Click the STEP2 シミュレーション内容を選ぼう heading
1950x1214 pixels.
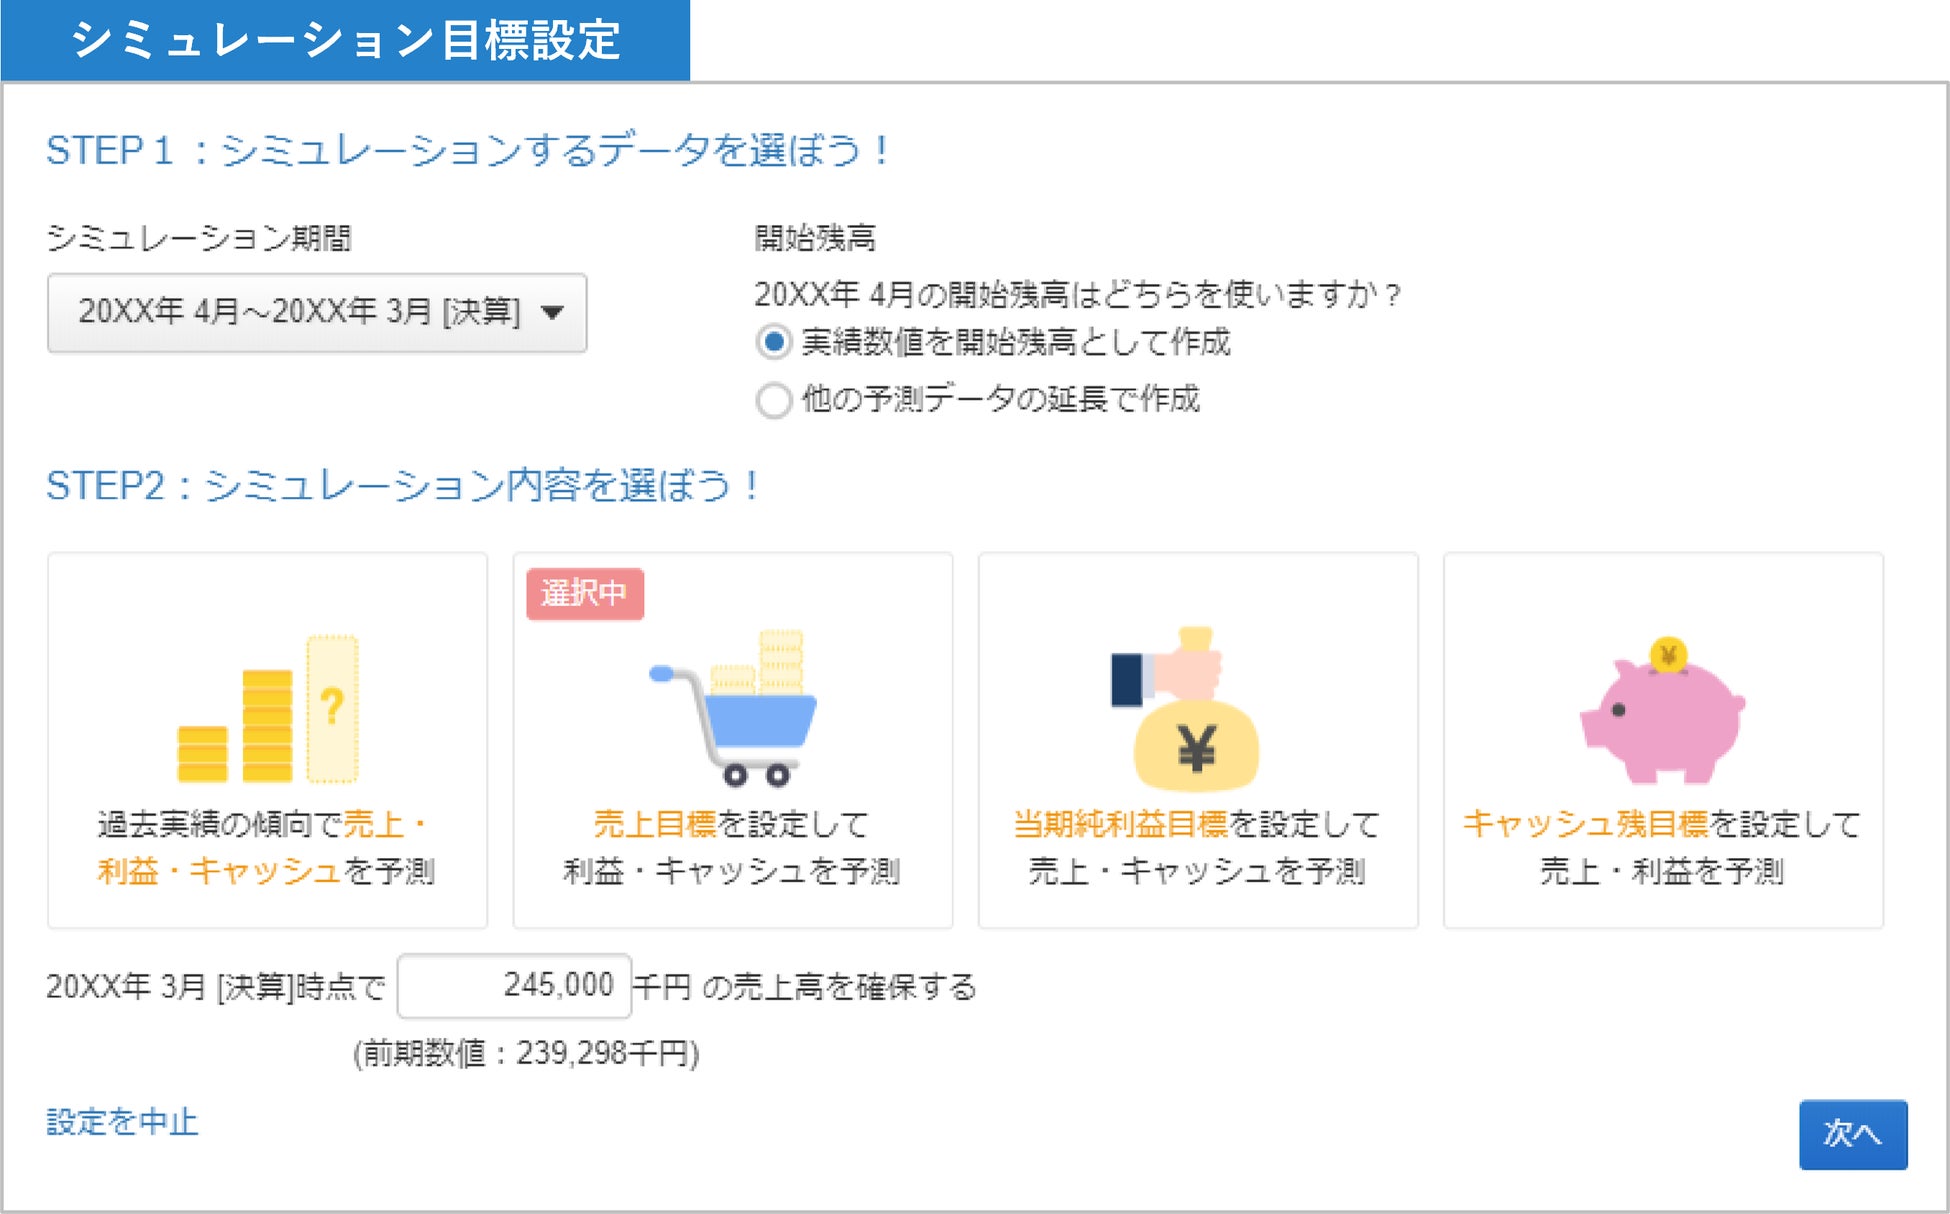click(x=402, y=486)
